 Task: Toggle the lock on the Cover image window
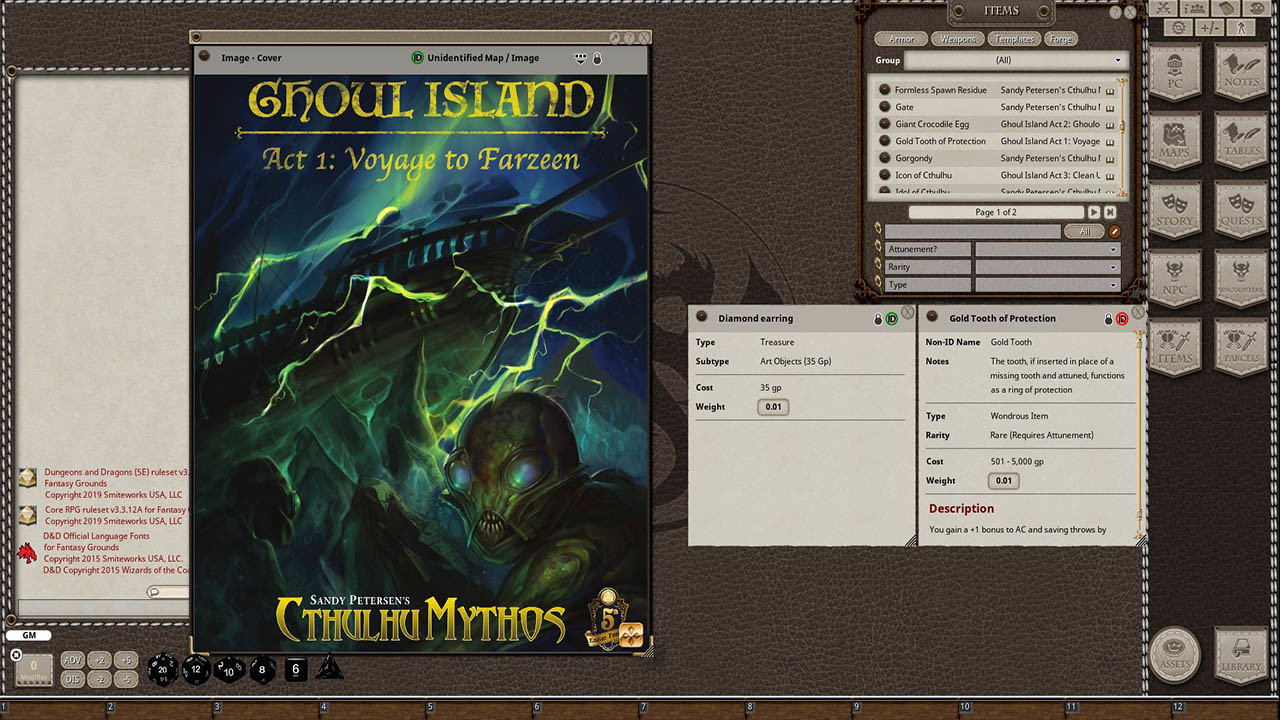click(597, 58)
